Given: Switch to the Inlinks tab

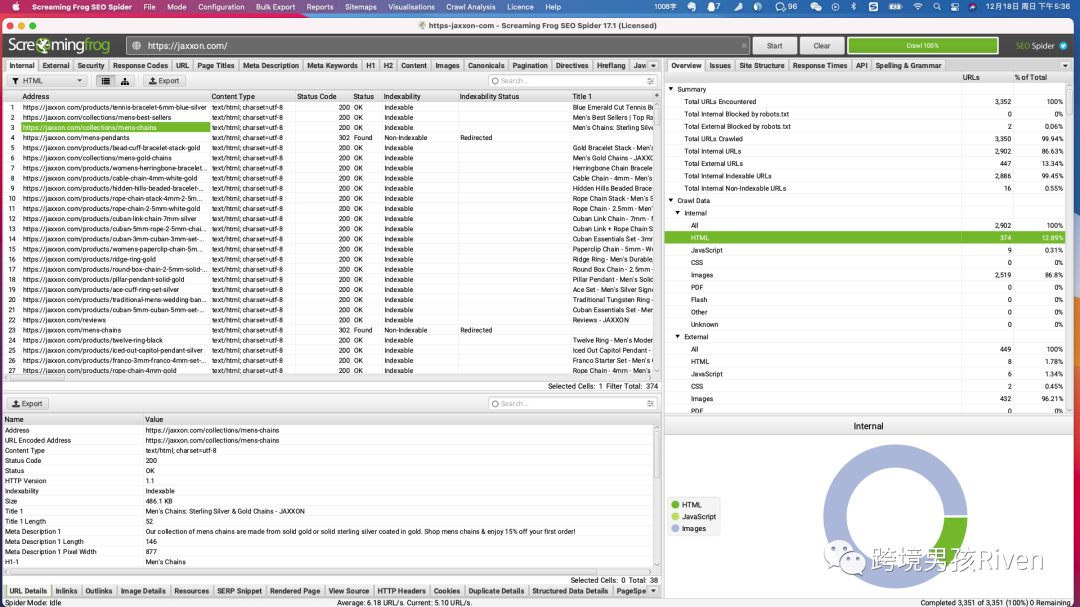Looking at the screenshot, I should tap(66, 591).
